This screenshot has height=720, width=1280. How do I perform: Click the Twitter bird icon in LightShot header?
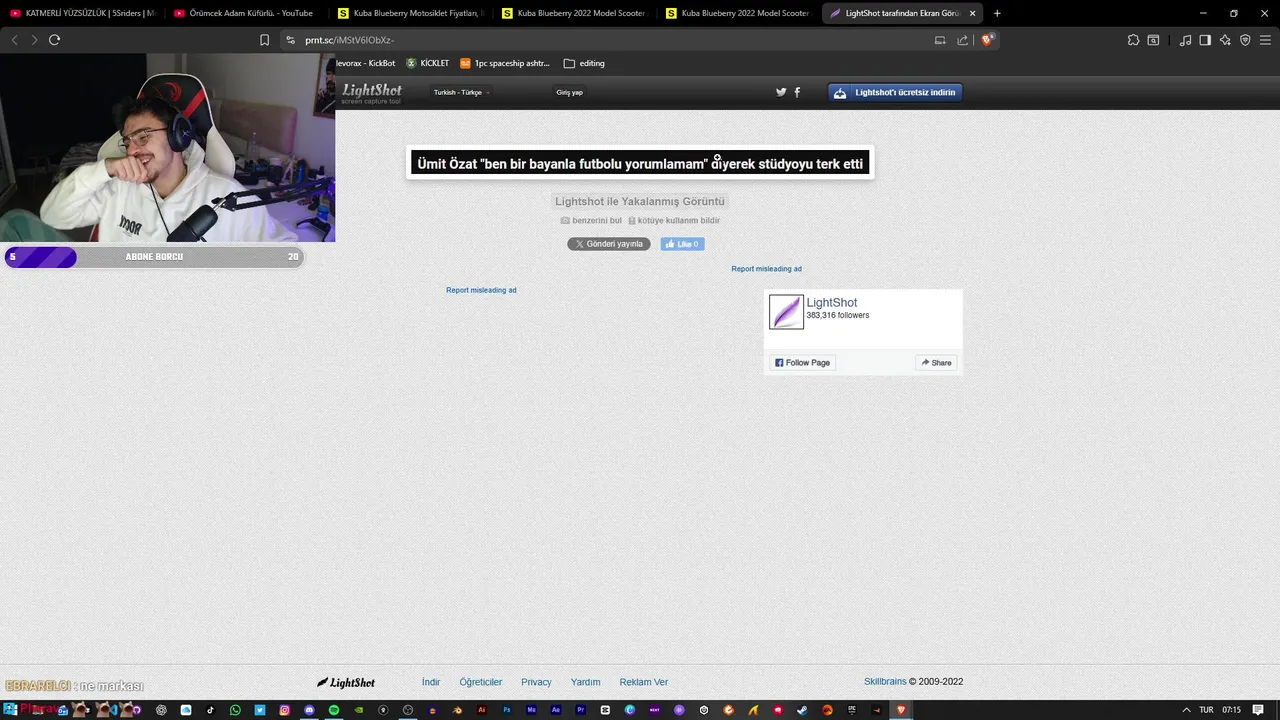(781, 92)
